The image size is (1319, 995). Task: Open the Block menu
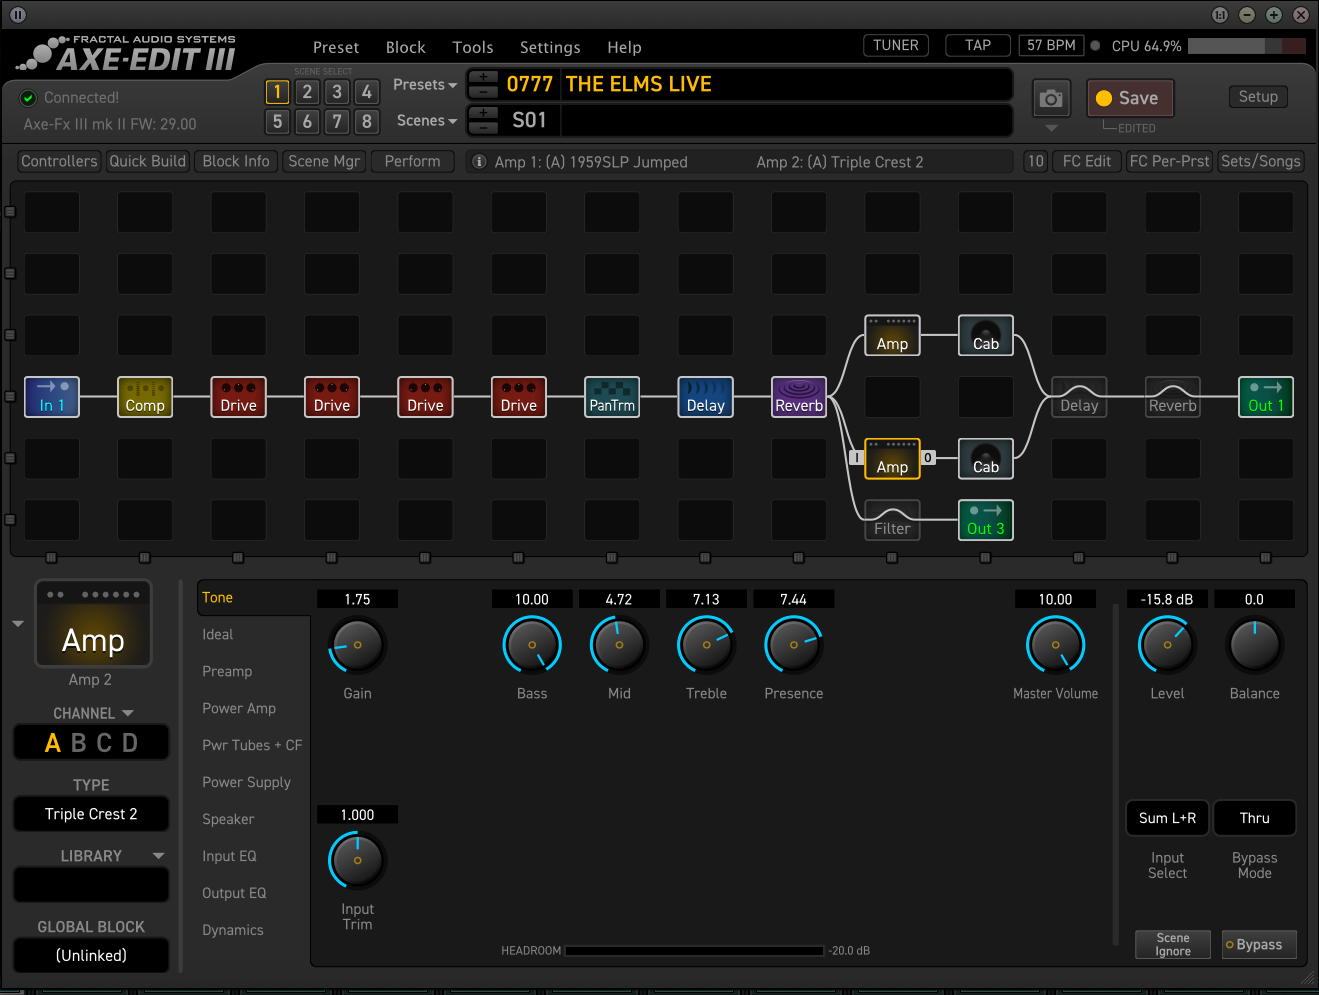406,47
